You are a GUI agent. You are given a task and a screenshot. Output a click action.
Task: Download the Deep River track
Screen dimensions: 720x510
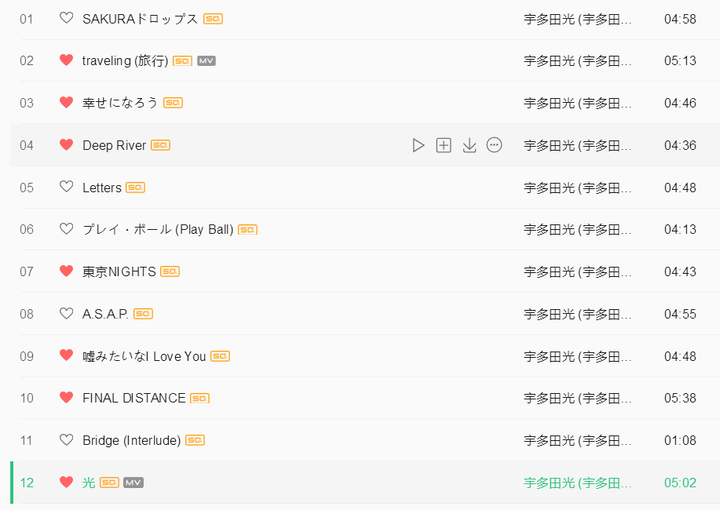(469, 145)
